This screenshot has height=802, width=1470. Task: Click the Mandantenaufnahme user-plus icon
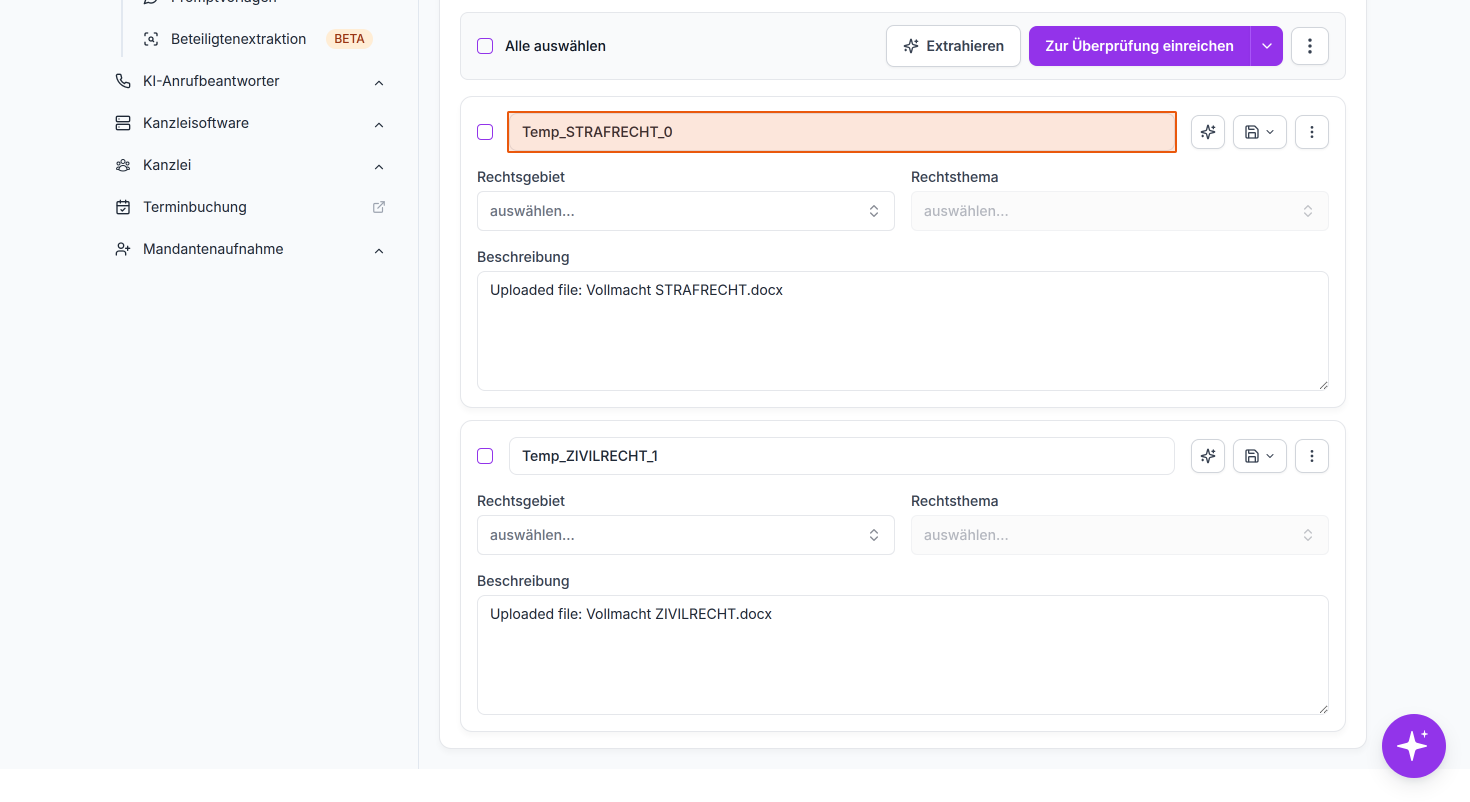pos(123,249)
